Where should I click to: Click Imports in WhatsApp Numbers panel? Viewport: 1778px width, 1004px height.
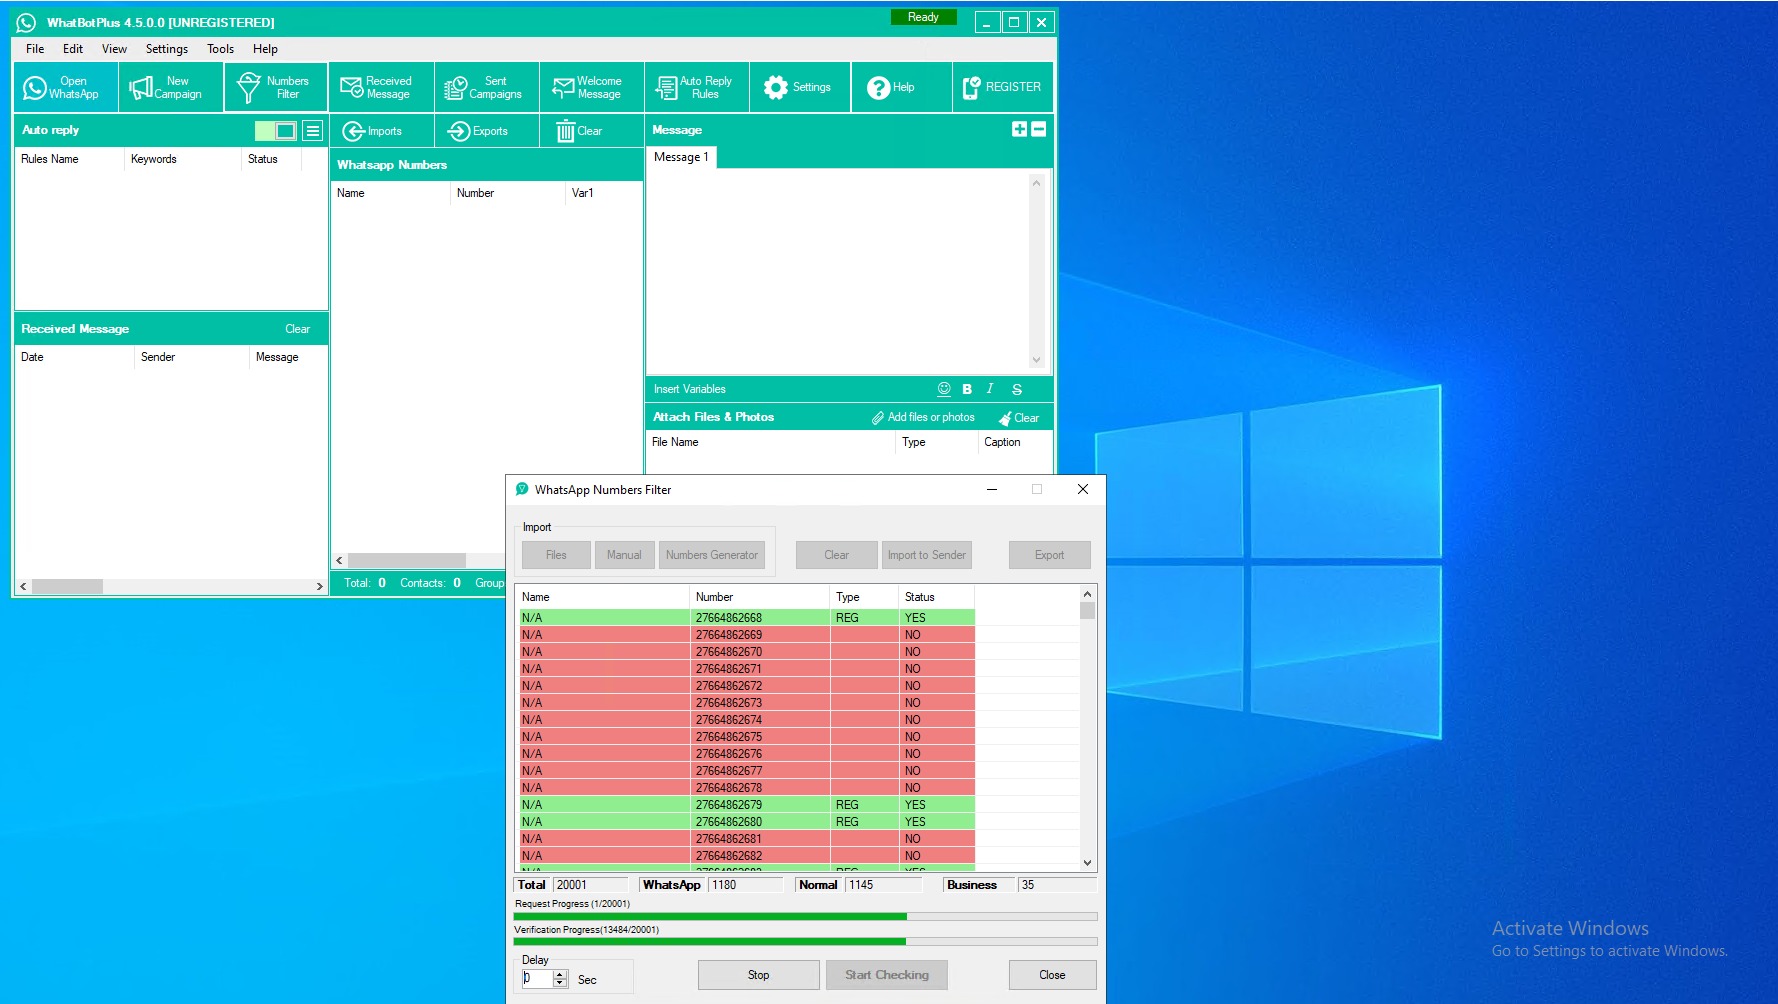click(x=381, y=131)
